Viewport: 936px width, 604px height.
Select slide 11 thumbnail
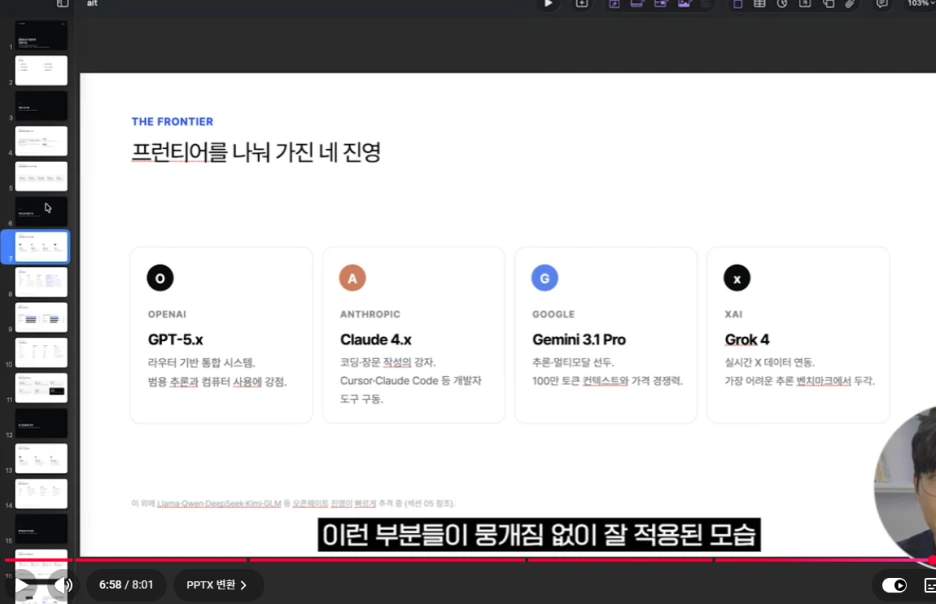pyautogui.click(x=41, y=388)
